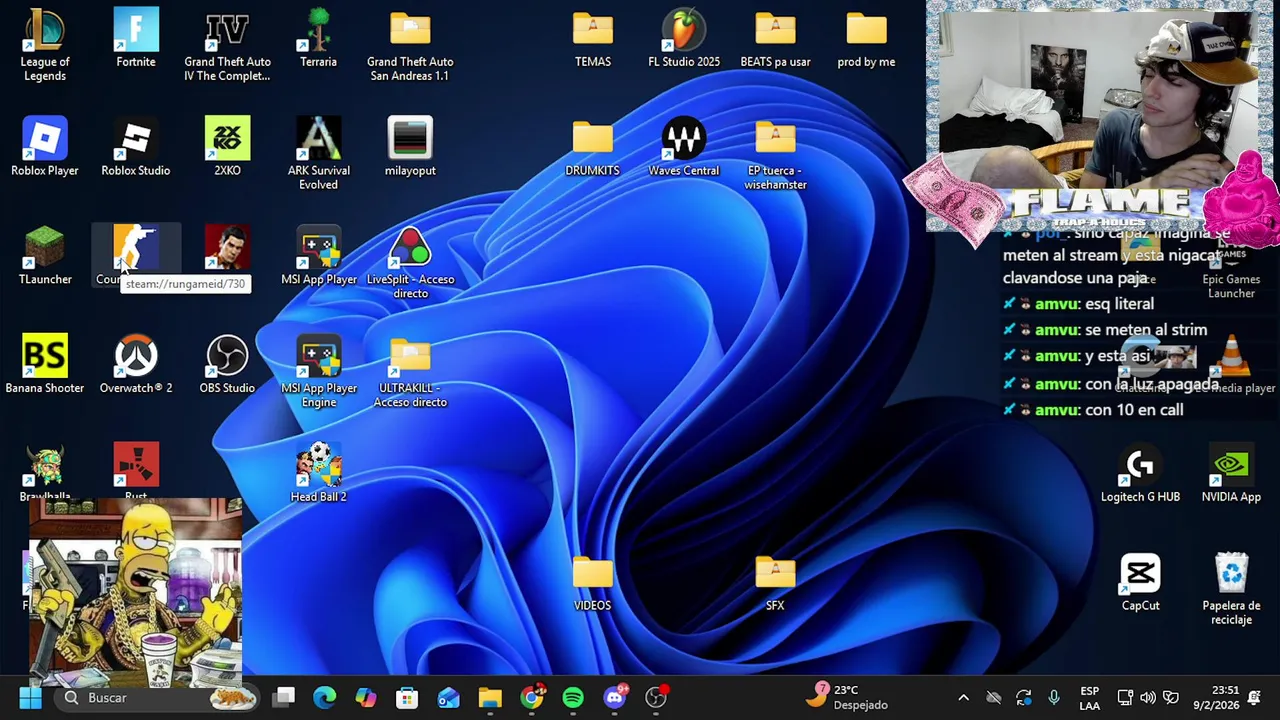This screenshot has height=720, width=1280.
Task: Select the Brawlhalla character icon
Action: (45, 470)
